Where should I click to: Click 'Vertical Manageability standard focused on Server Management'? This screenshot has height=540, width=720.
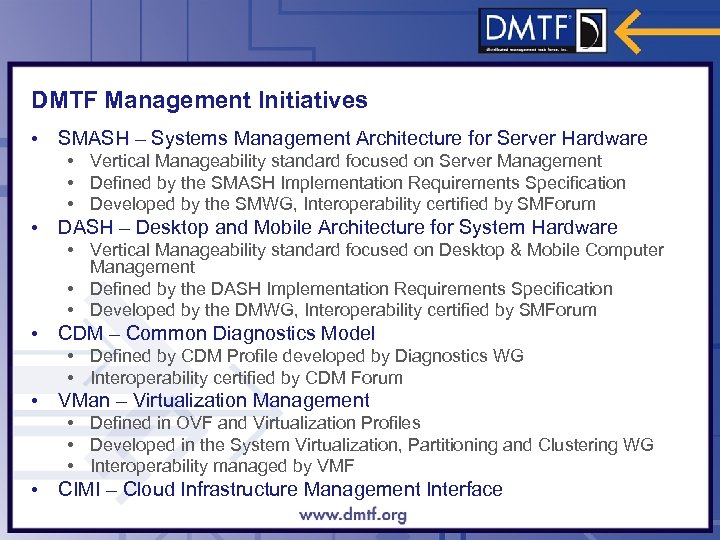click(346, 161)
